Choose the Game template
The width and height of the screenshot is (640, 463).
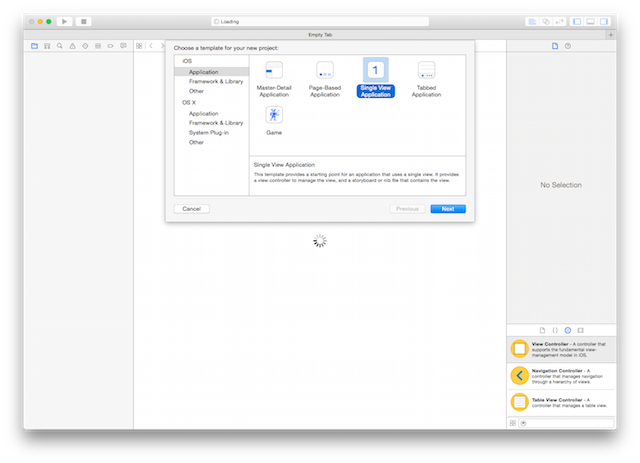[x=274, y=120]
